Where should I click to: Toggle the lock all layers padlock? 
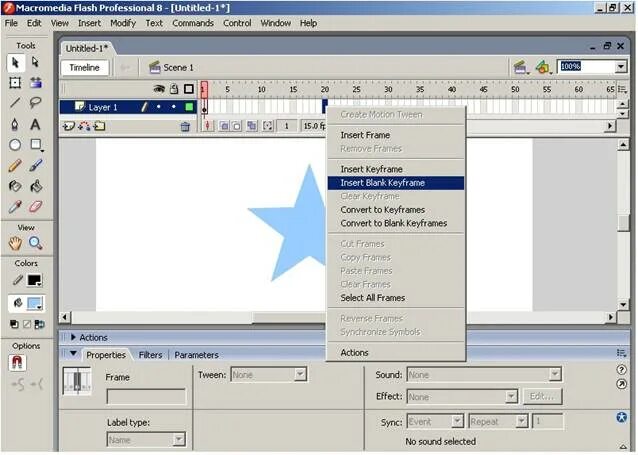174,89
